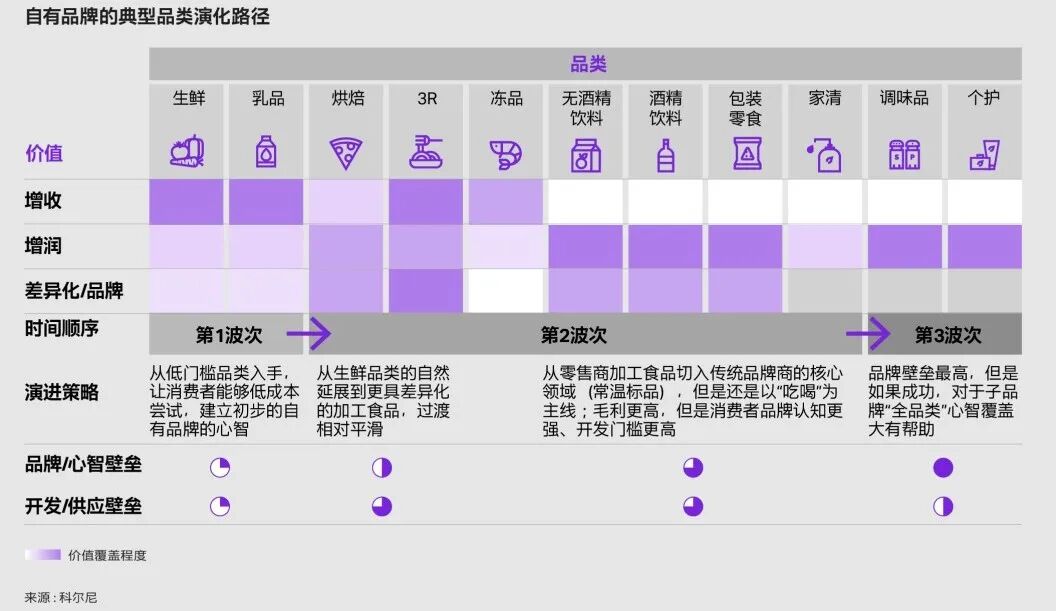Expand the 调味品 column header
Viewport: 1056px width, 611px height.
click(903, 99)
